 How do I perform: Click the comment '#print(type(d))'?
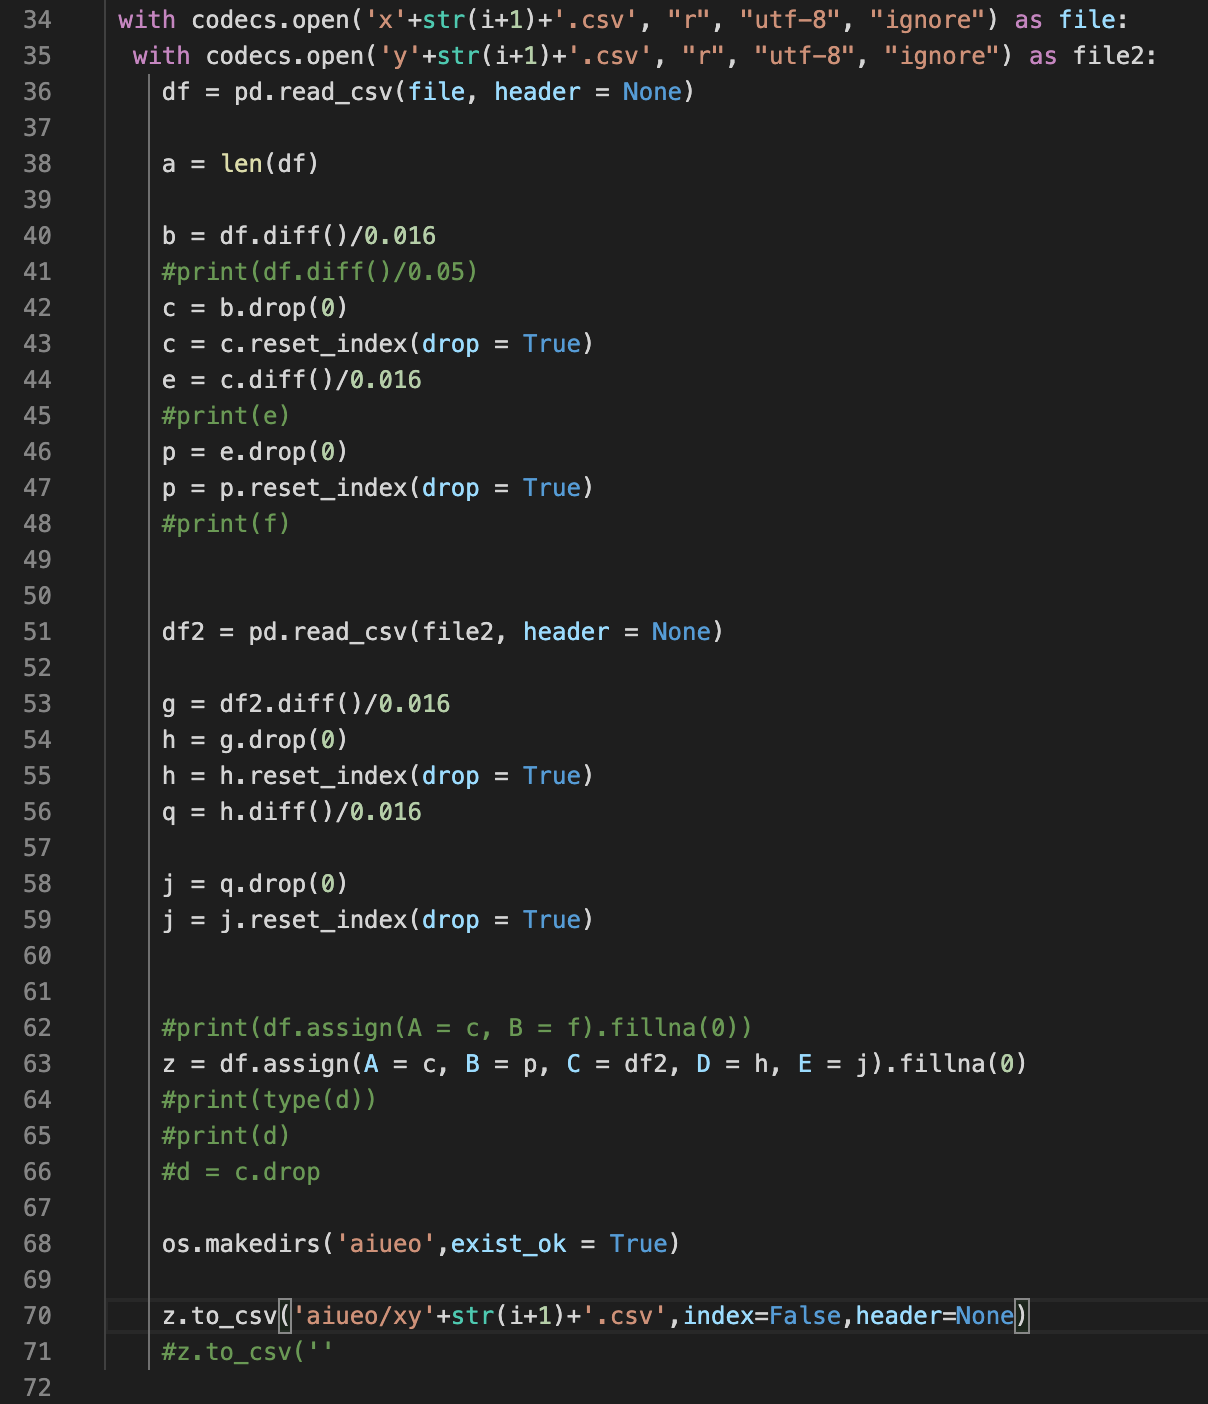tap(269, 1100)
